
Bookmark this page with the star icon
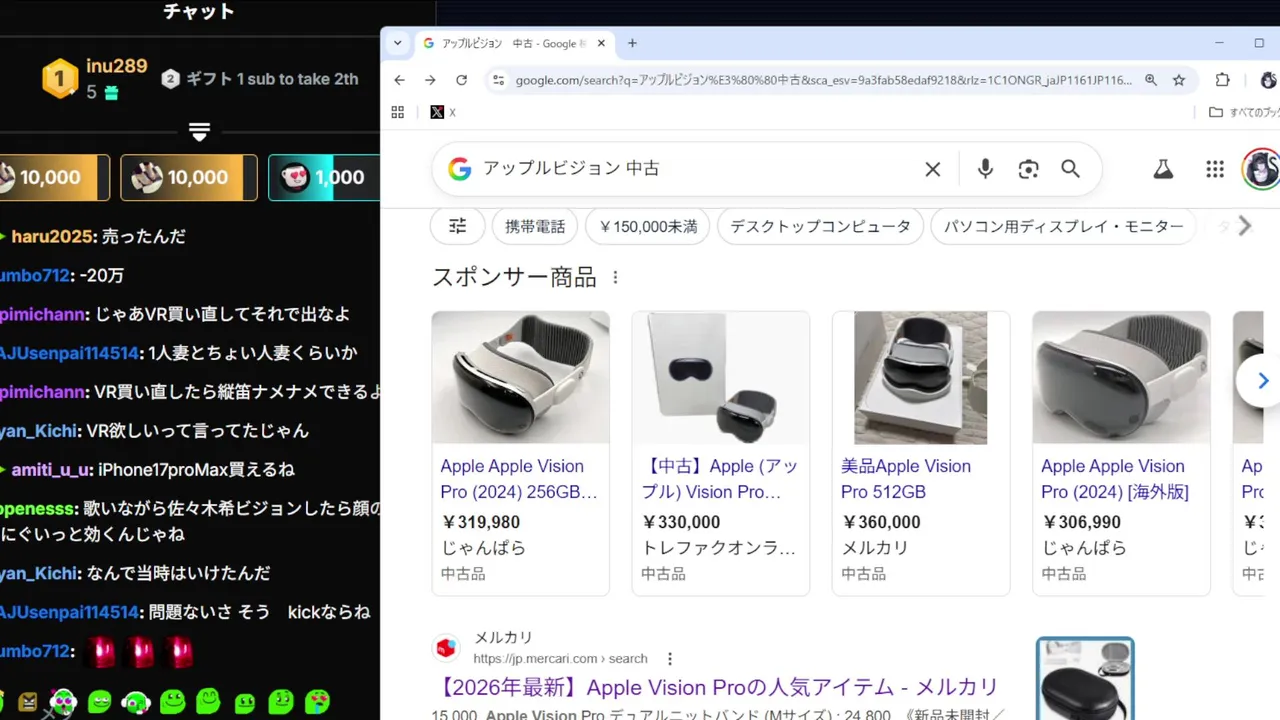pyautogui.click(x=1179, y=80)
